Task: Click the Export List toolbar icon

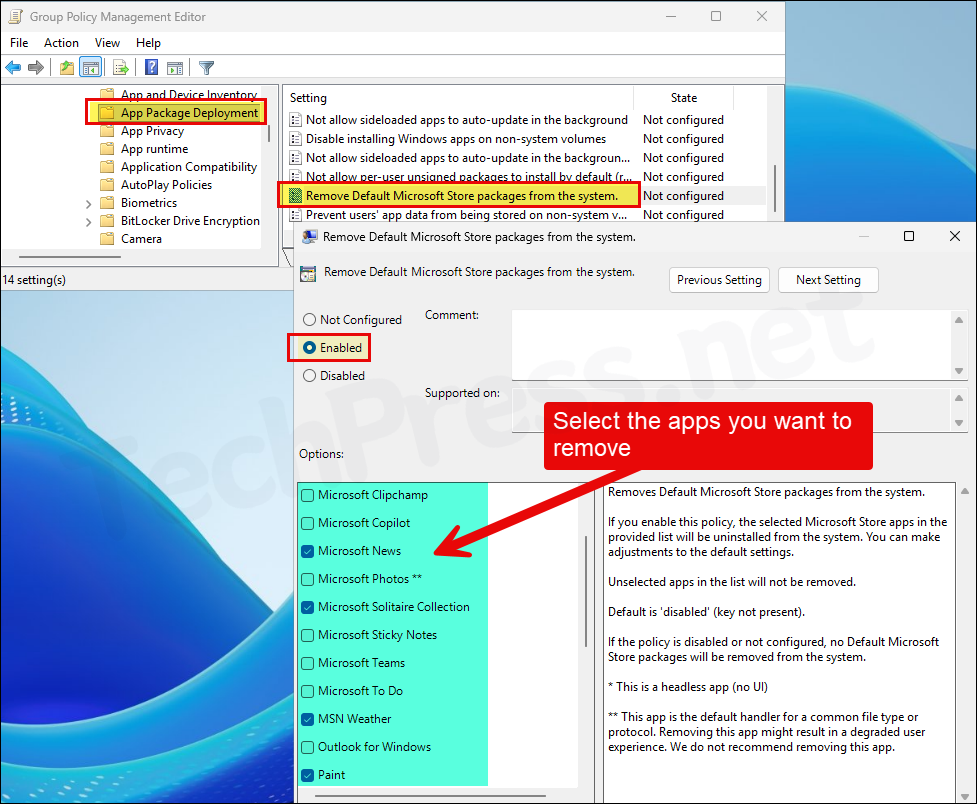Action: tap(121, 67)
